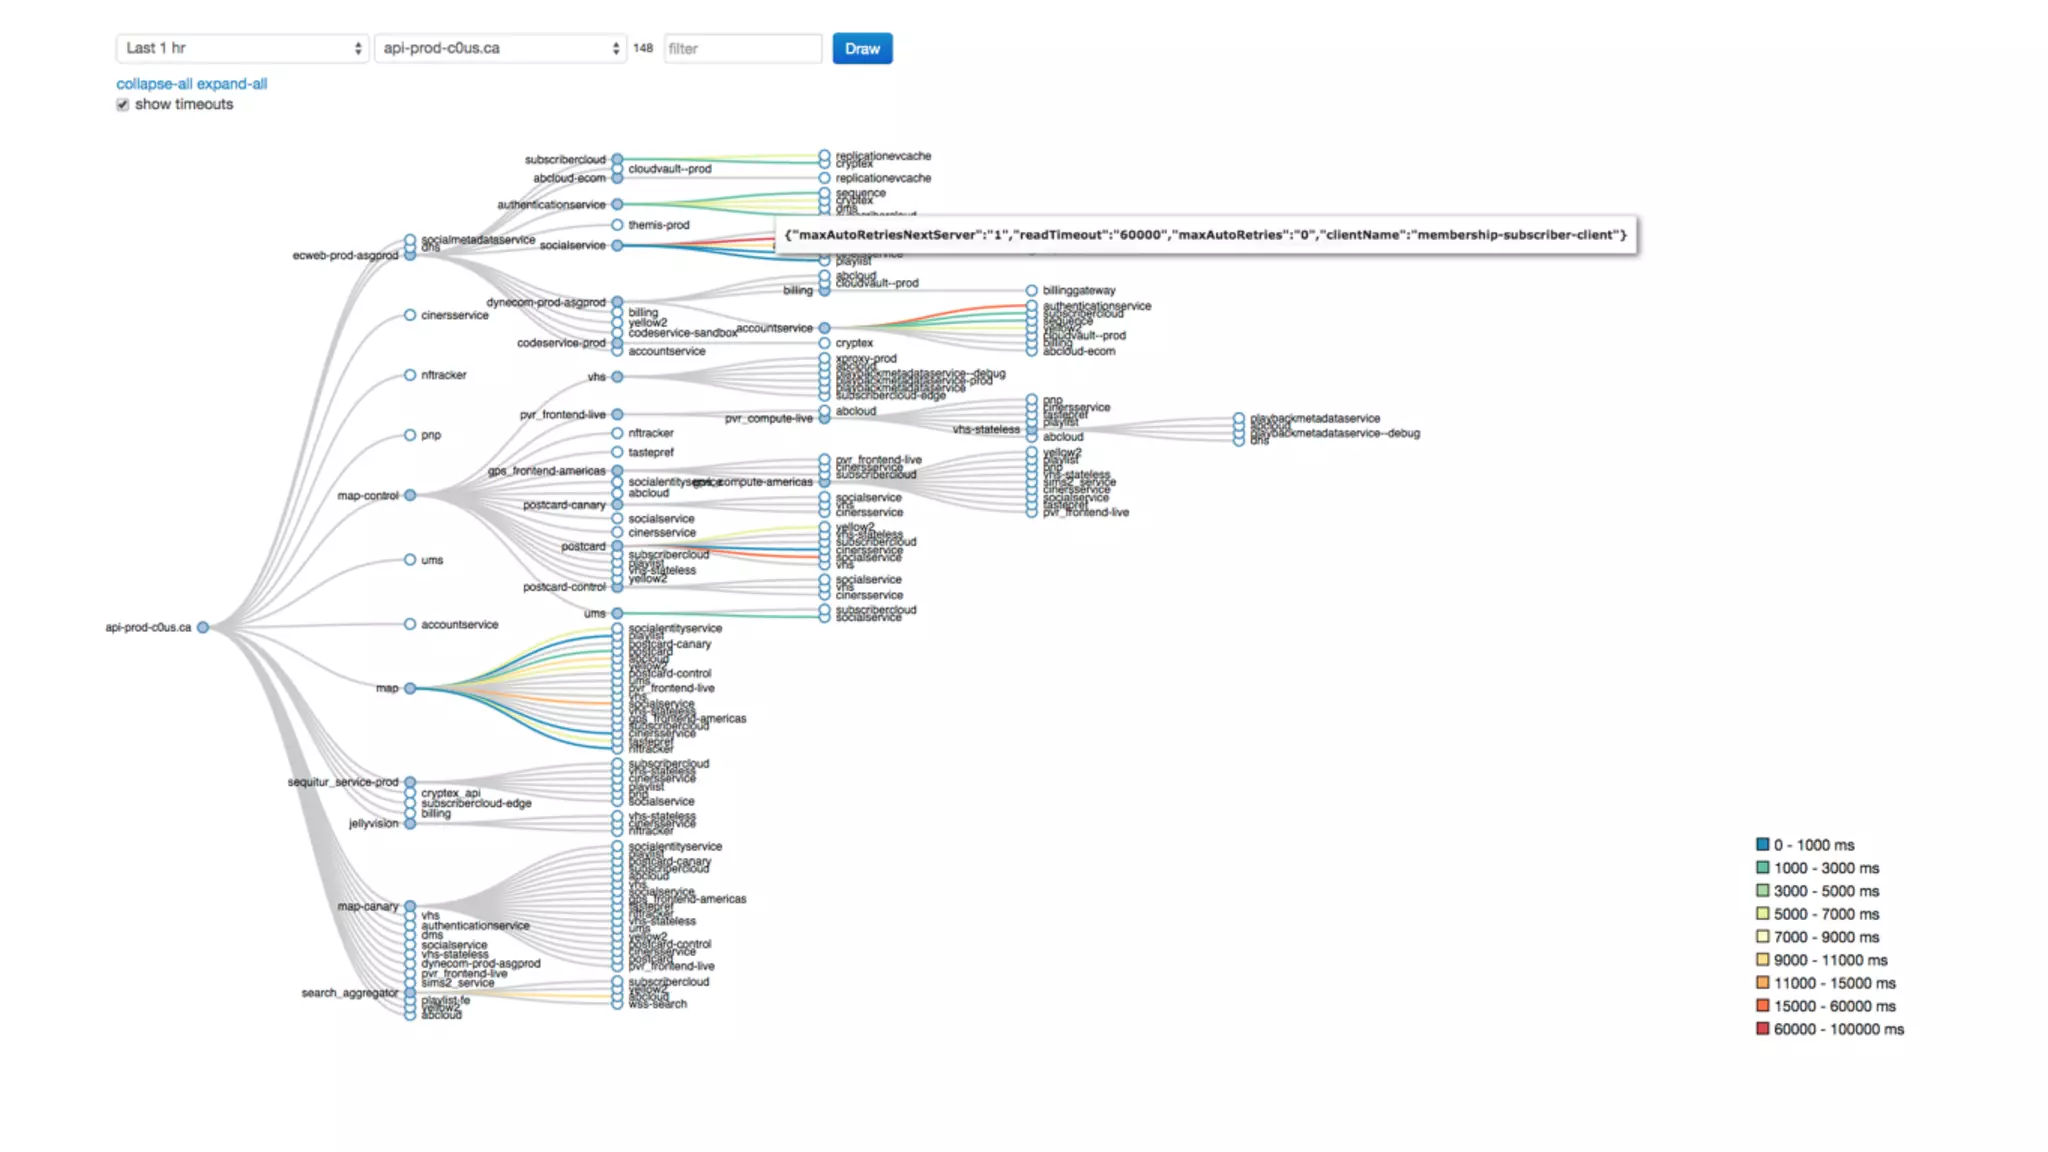Collapse the ecweb-prod-asgprod tree node
Image resolution: width=2048 pixels, height=1152 pixels.
tap(410, 255)
